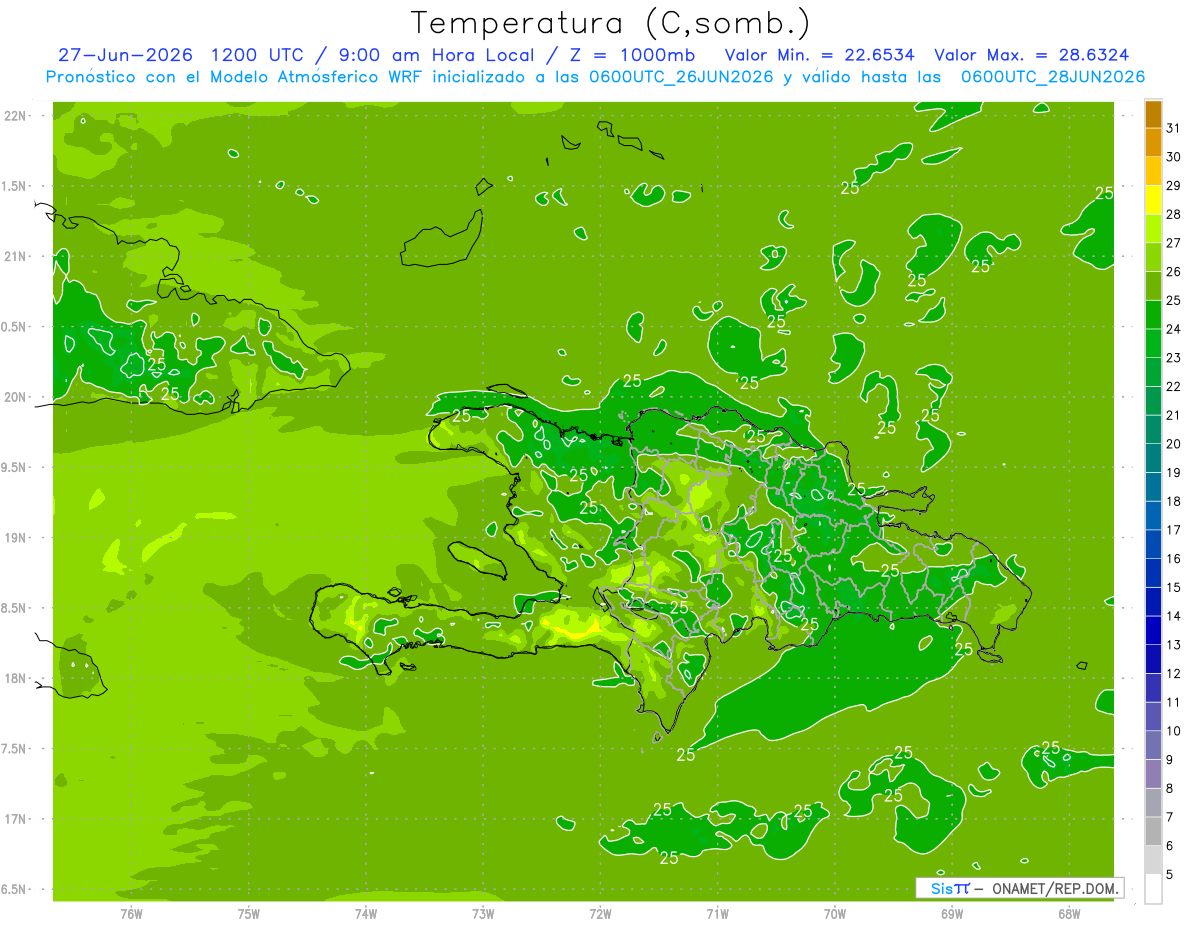The image size is (1200, 927).
Task: Click the time label 1200 UTC
Action: 255,55
